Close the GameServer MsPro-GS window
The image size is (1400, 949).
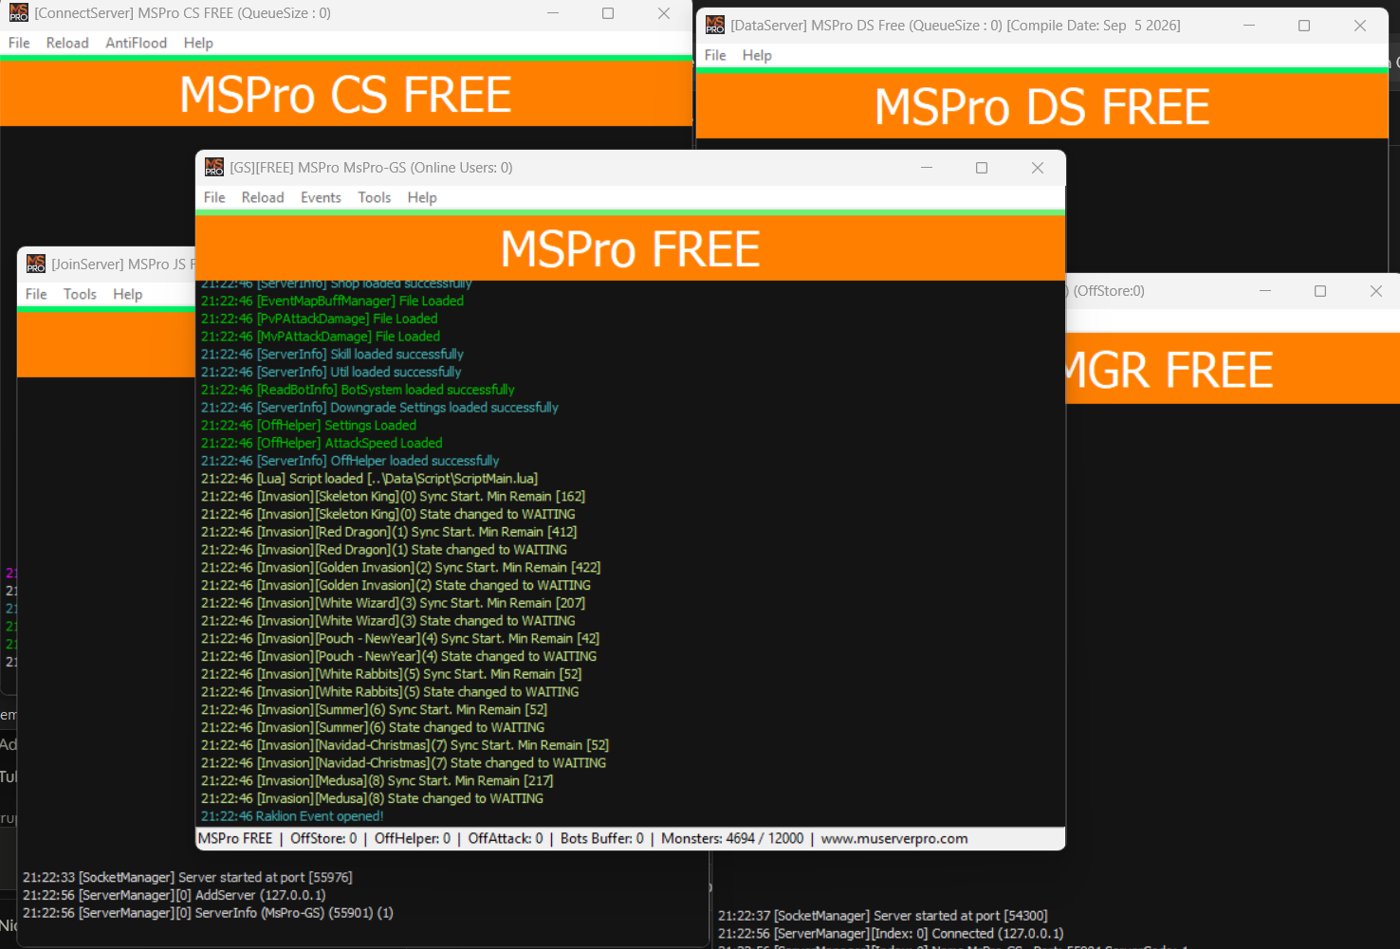(x=1038, y=167)
